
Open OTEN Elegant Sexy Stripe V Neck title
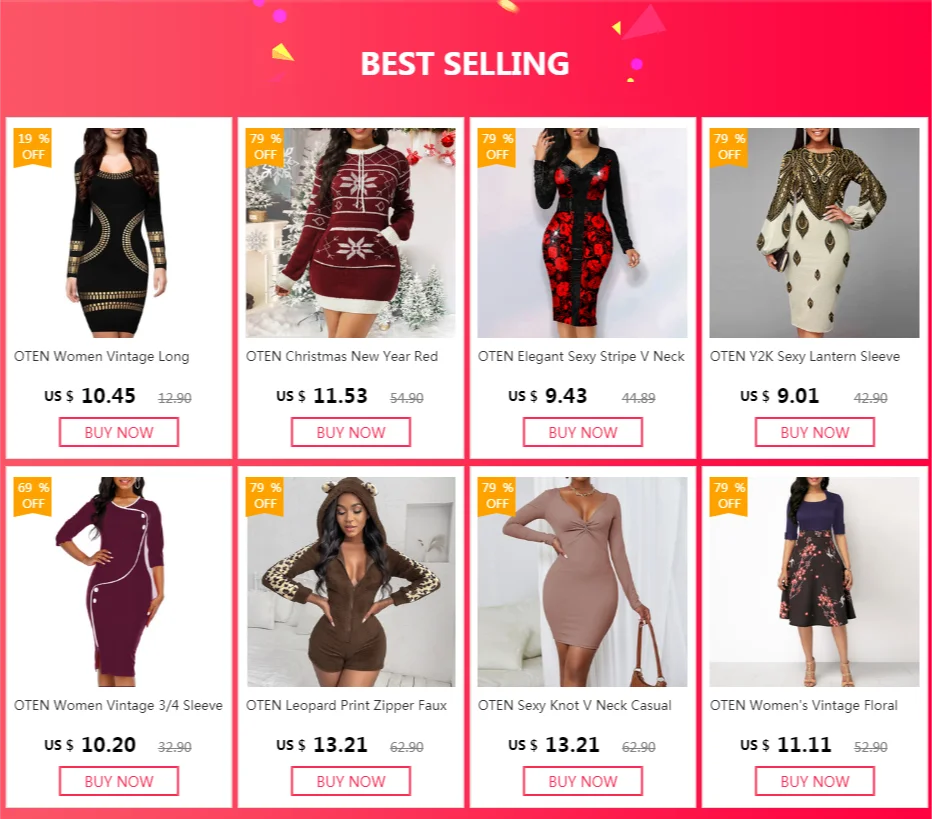[581, 357]
